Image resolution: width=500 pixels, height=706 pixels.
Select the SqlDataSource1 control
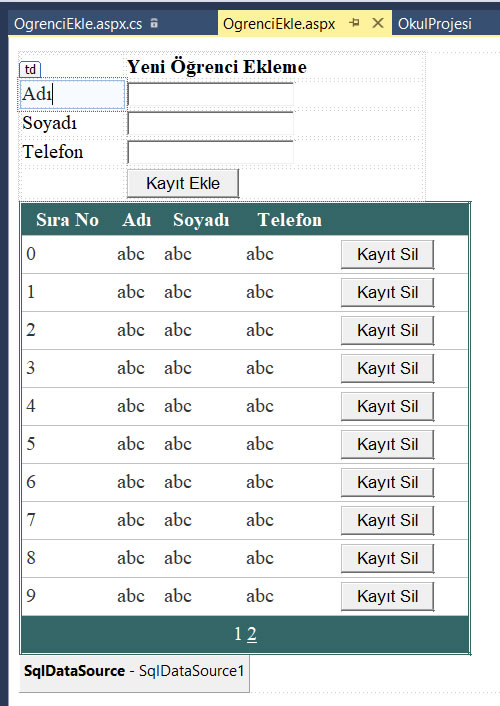pos(134,673)
